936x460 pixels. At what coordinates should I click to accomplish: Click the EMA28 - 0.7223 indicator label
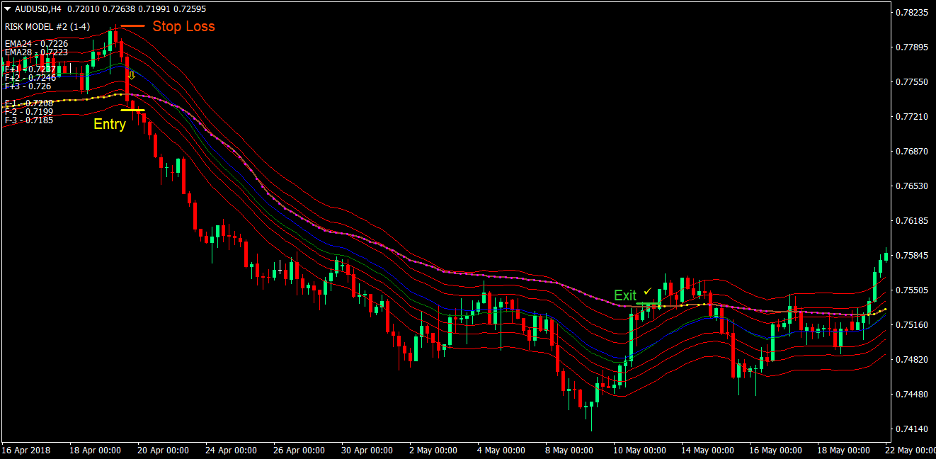(x=36, y=52)
